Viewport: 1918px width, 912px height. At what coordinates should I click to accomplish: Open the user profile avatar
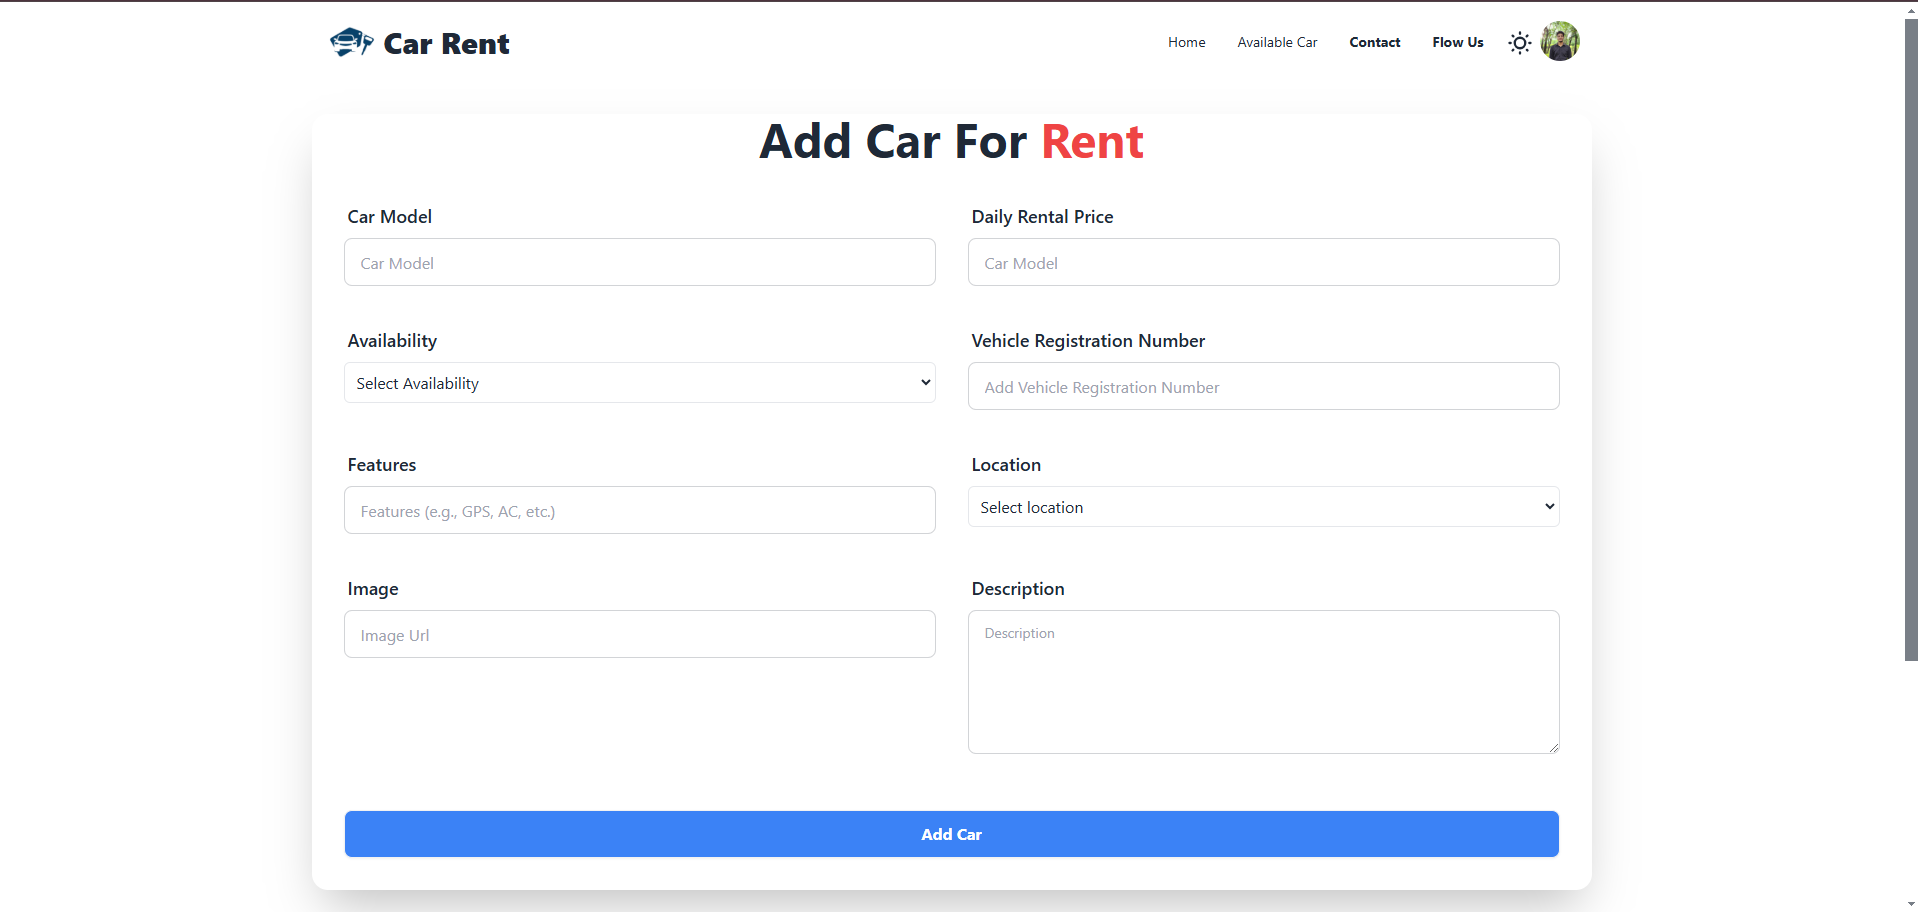pyautogui.click(x=1559, y=42)
